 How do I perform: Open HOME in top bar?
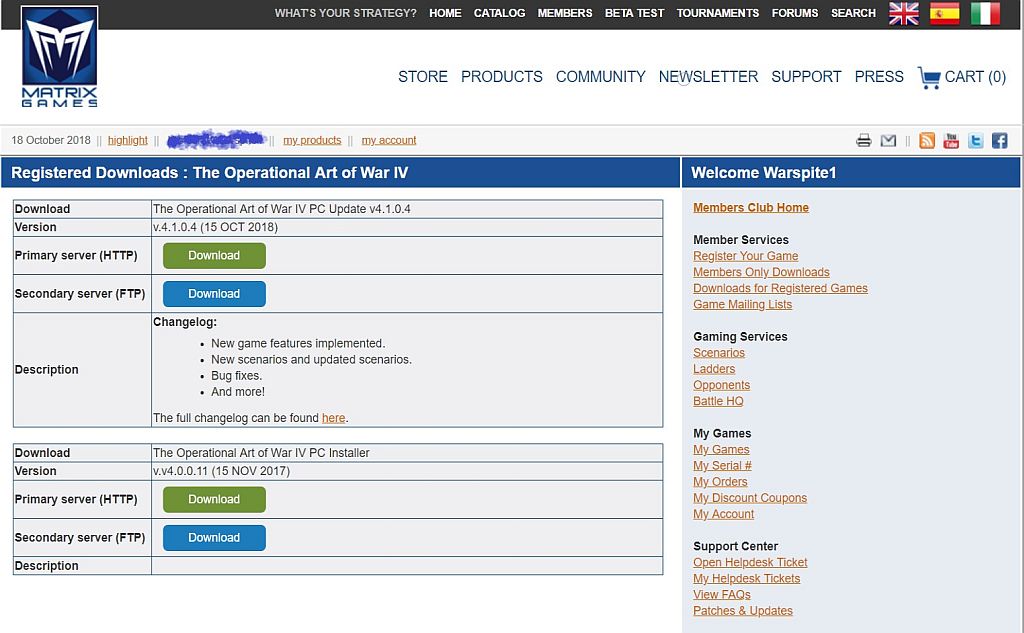click(x=445, y=13)
